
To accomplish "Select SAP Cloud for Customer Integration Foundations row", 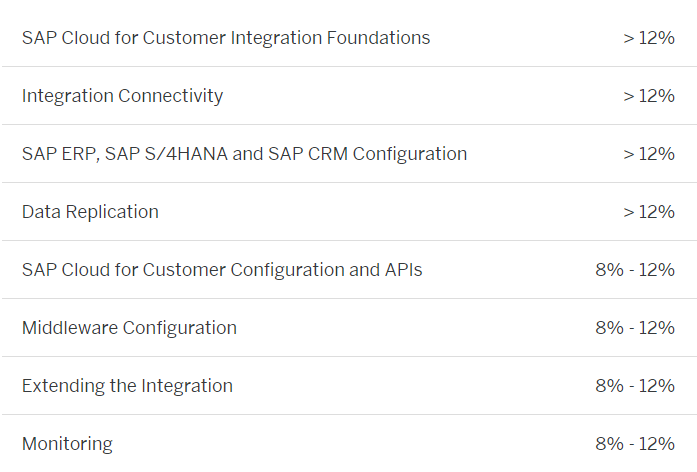I will pos(349,38).
